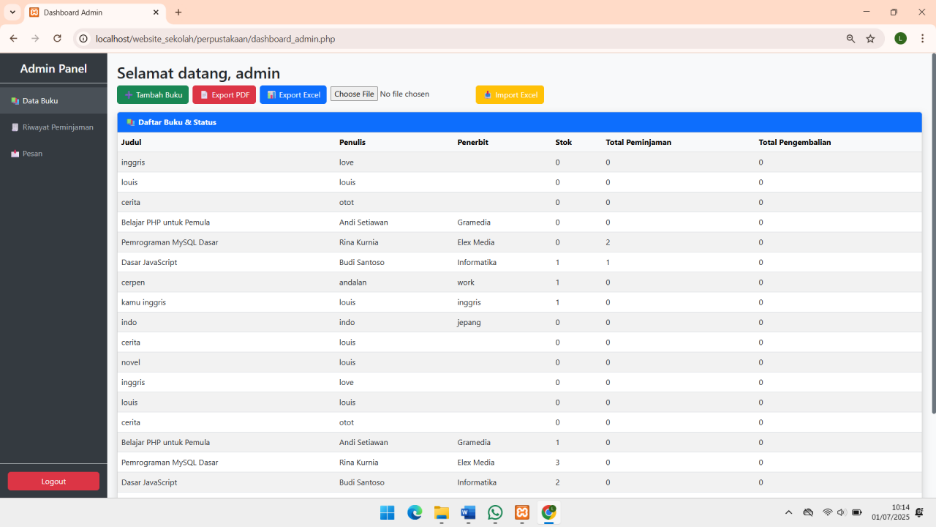Image resolution: width=936 pixels, height=527 pixels.
Task: Open the Chrome three-dot menu
Action: click(x=922, y=39)
